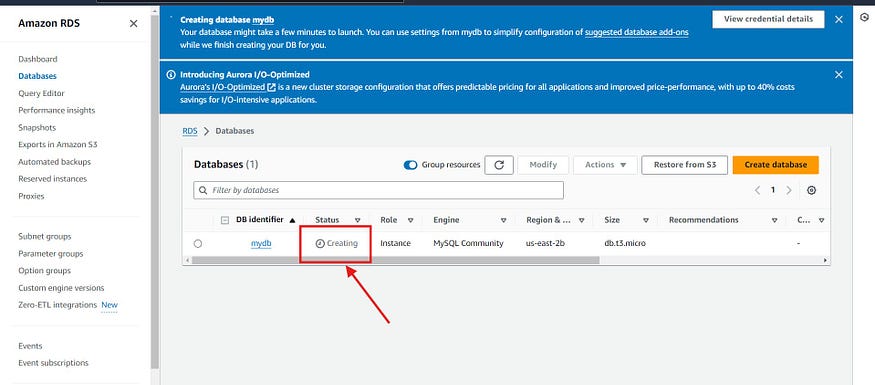Click View credential details button
This screenshot has height=385, width=875.
click(x=768, y=19)
